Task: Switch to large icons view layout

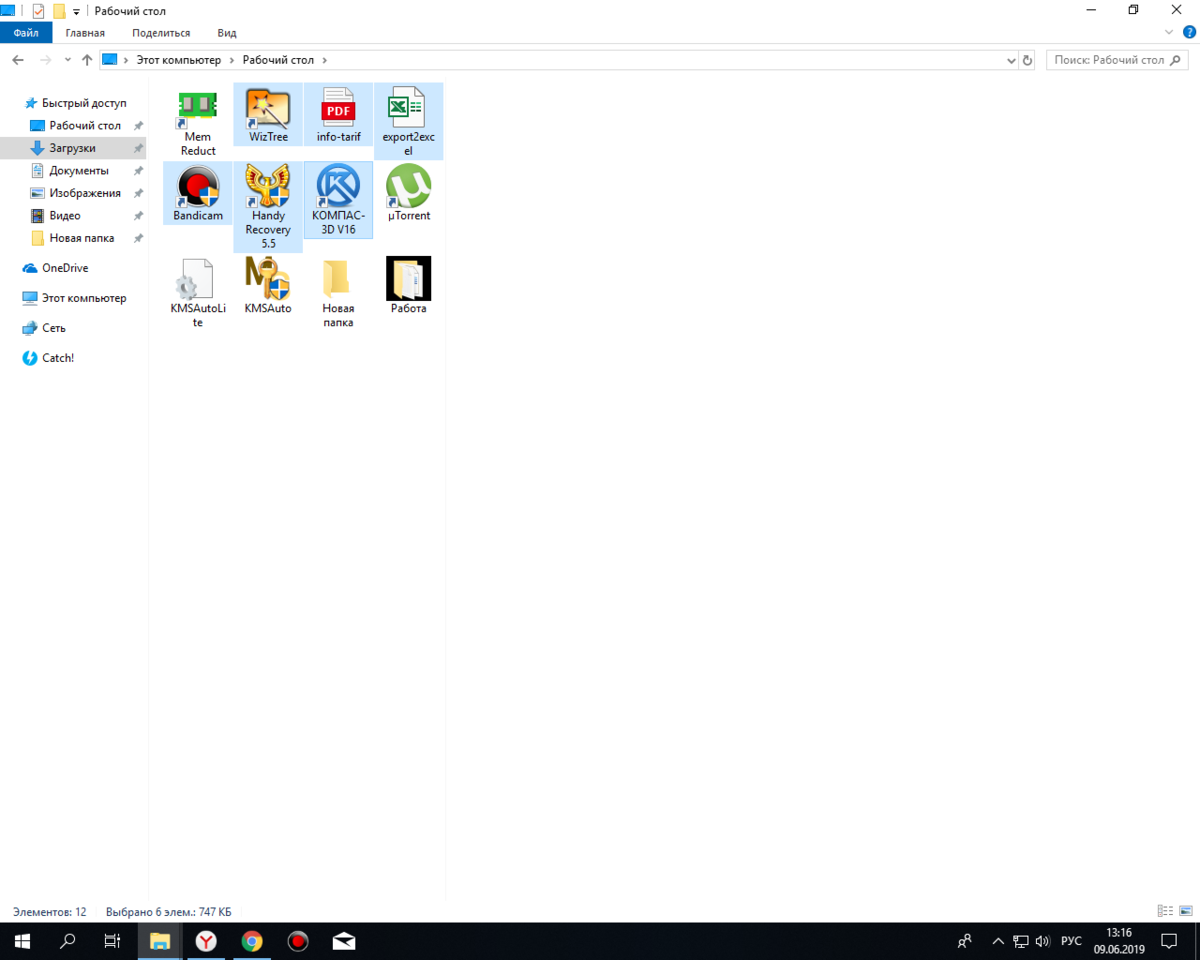Action: (x=1186, y=911)
